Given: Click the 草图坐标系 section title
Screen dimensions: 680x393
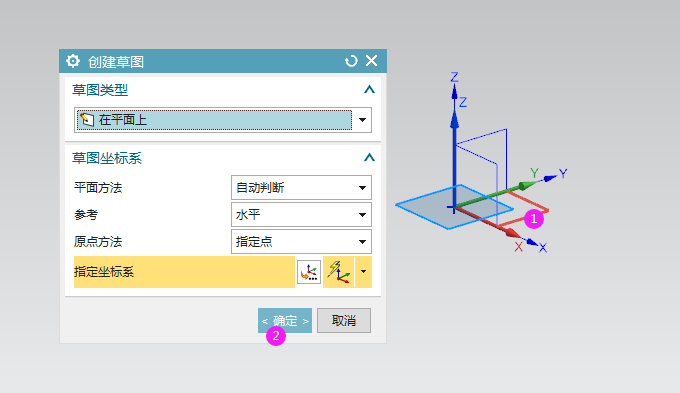Looking at the screenshot, I should (x=107, y=158).
